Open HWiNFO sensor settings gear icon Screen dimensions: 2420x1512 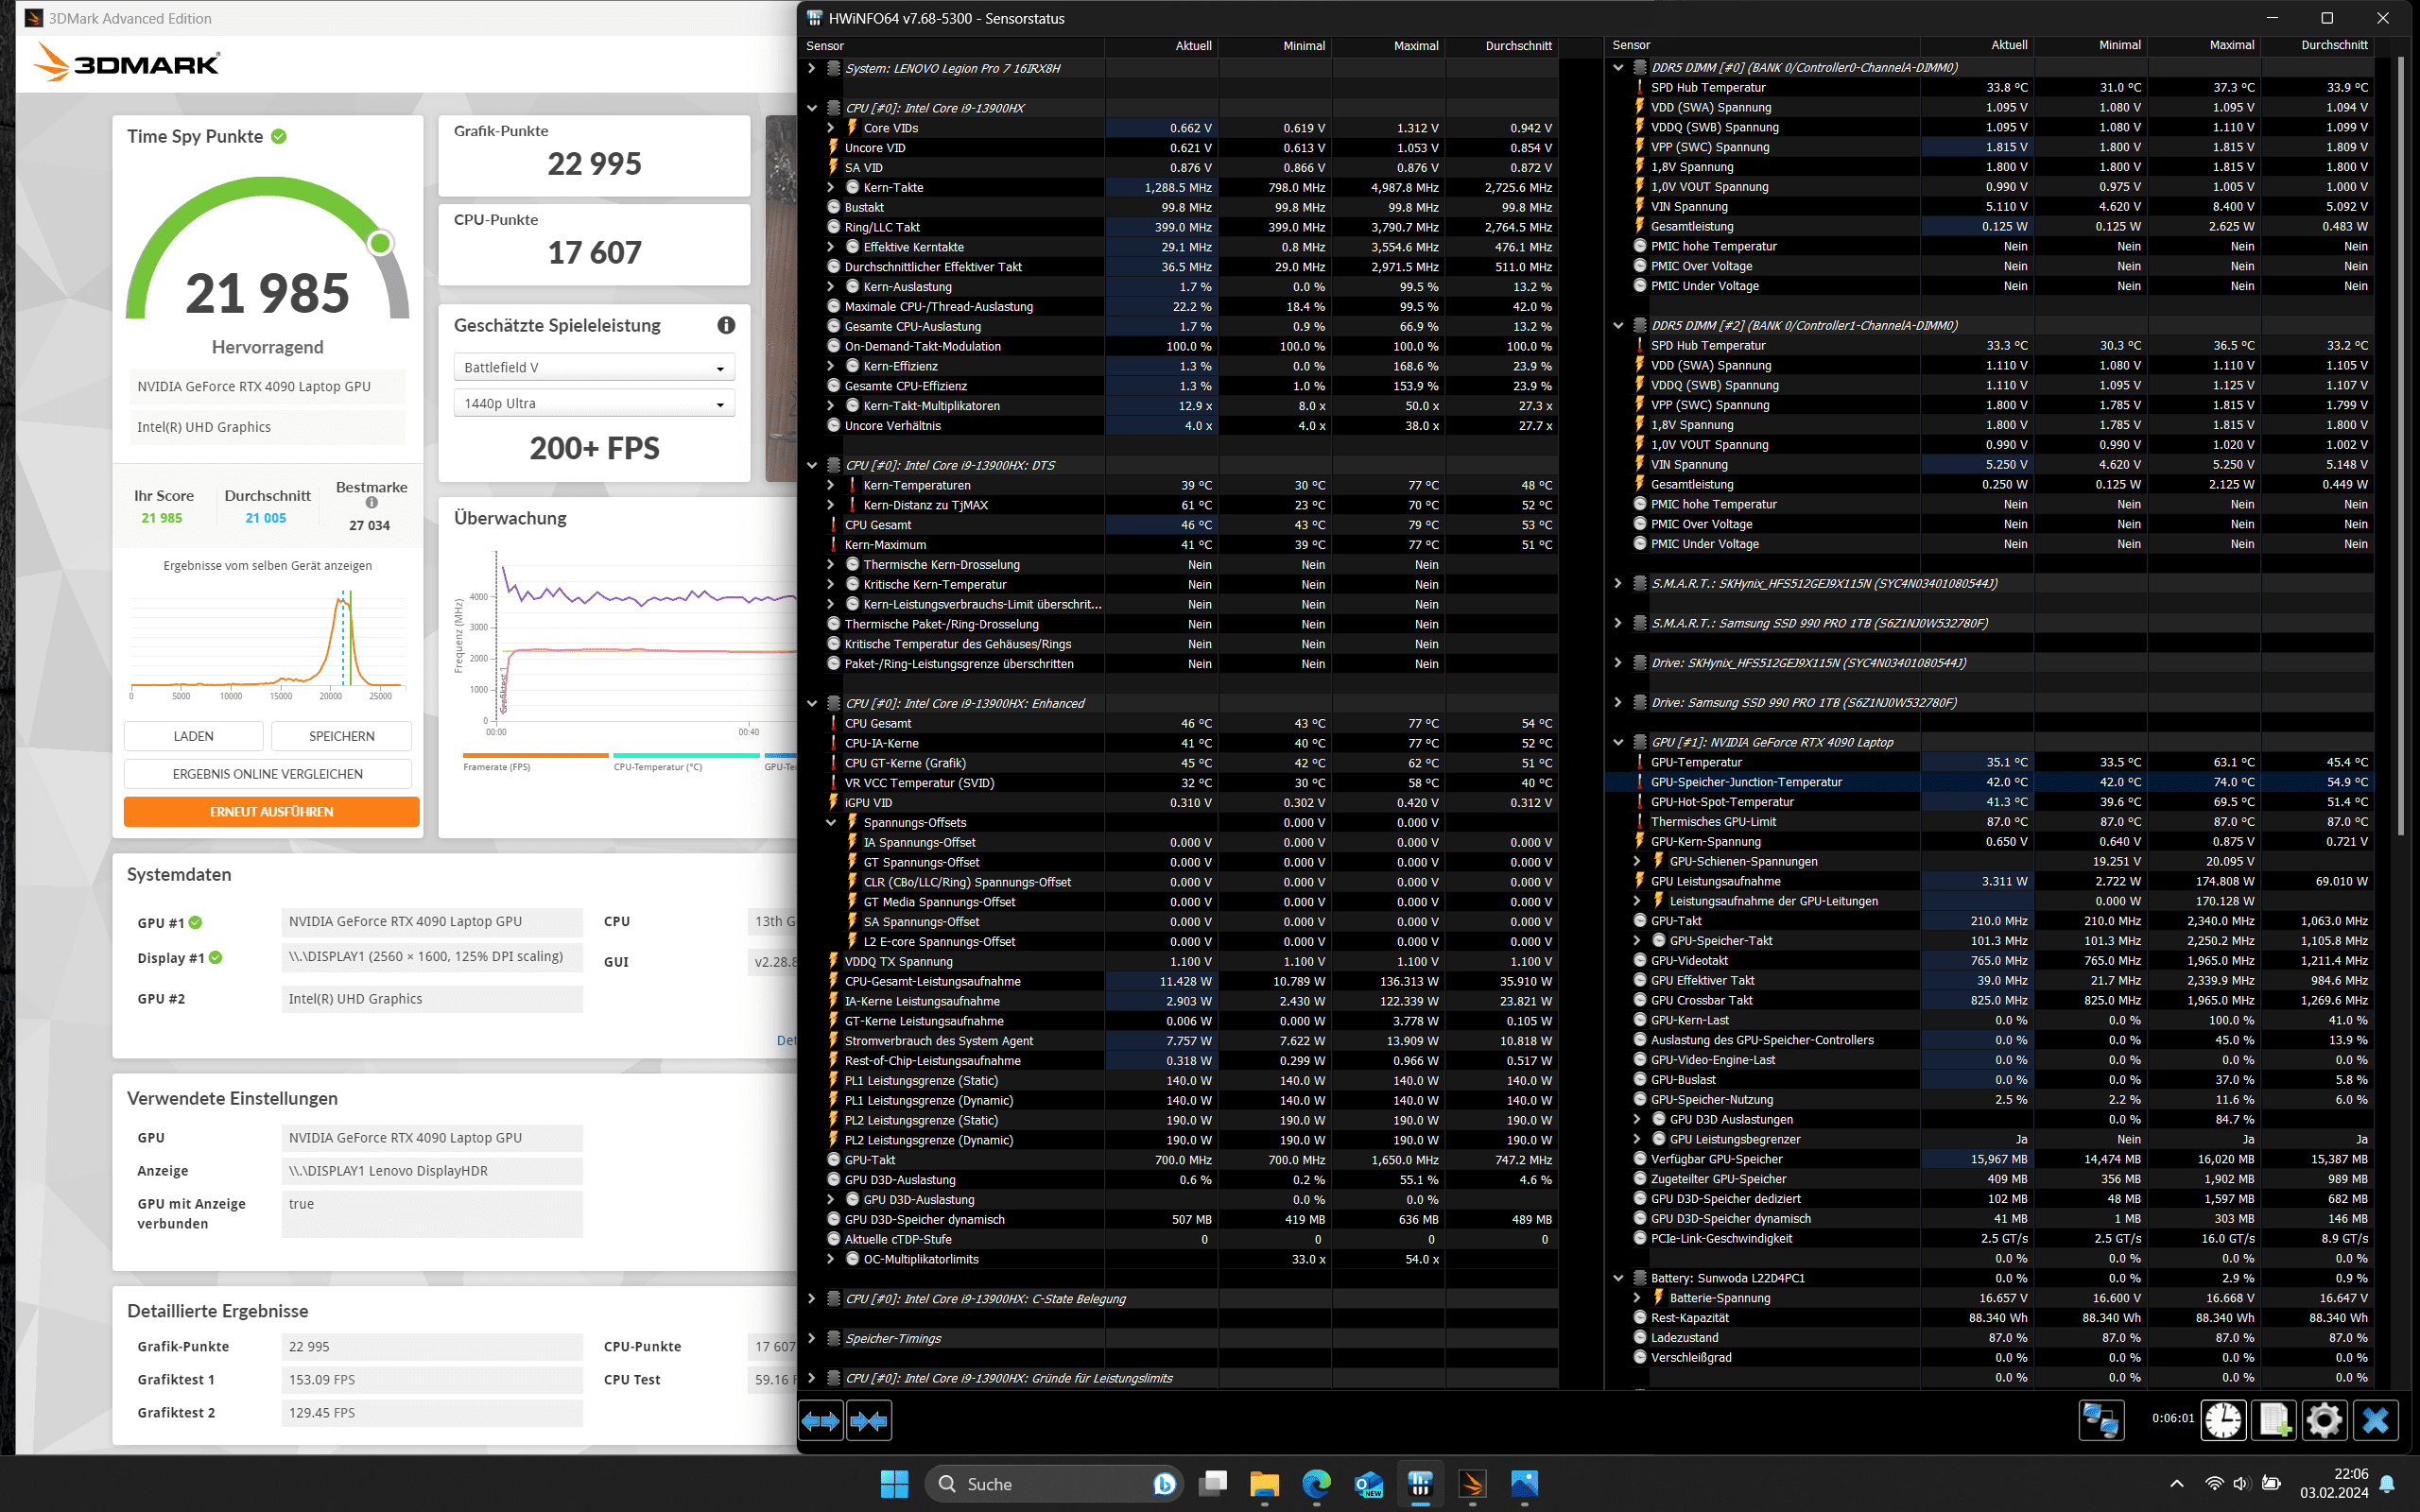tap(2324, 1420)
